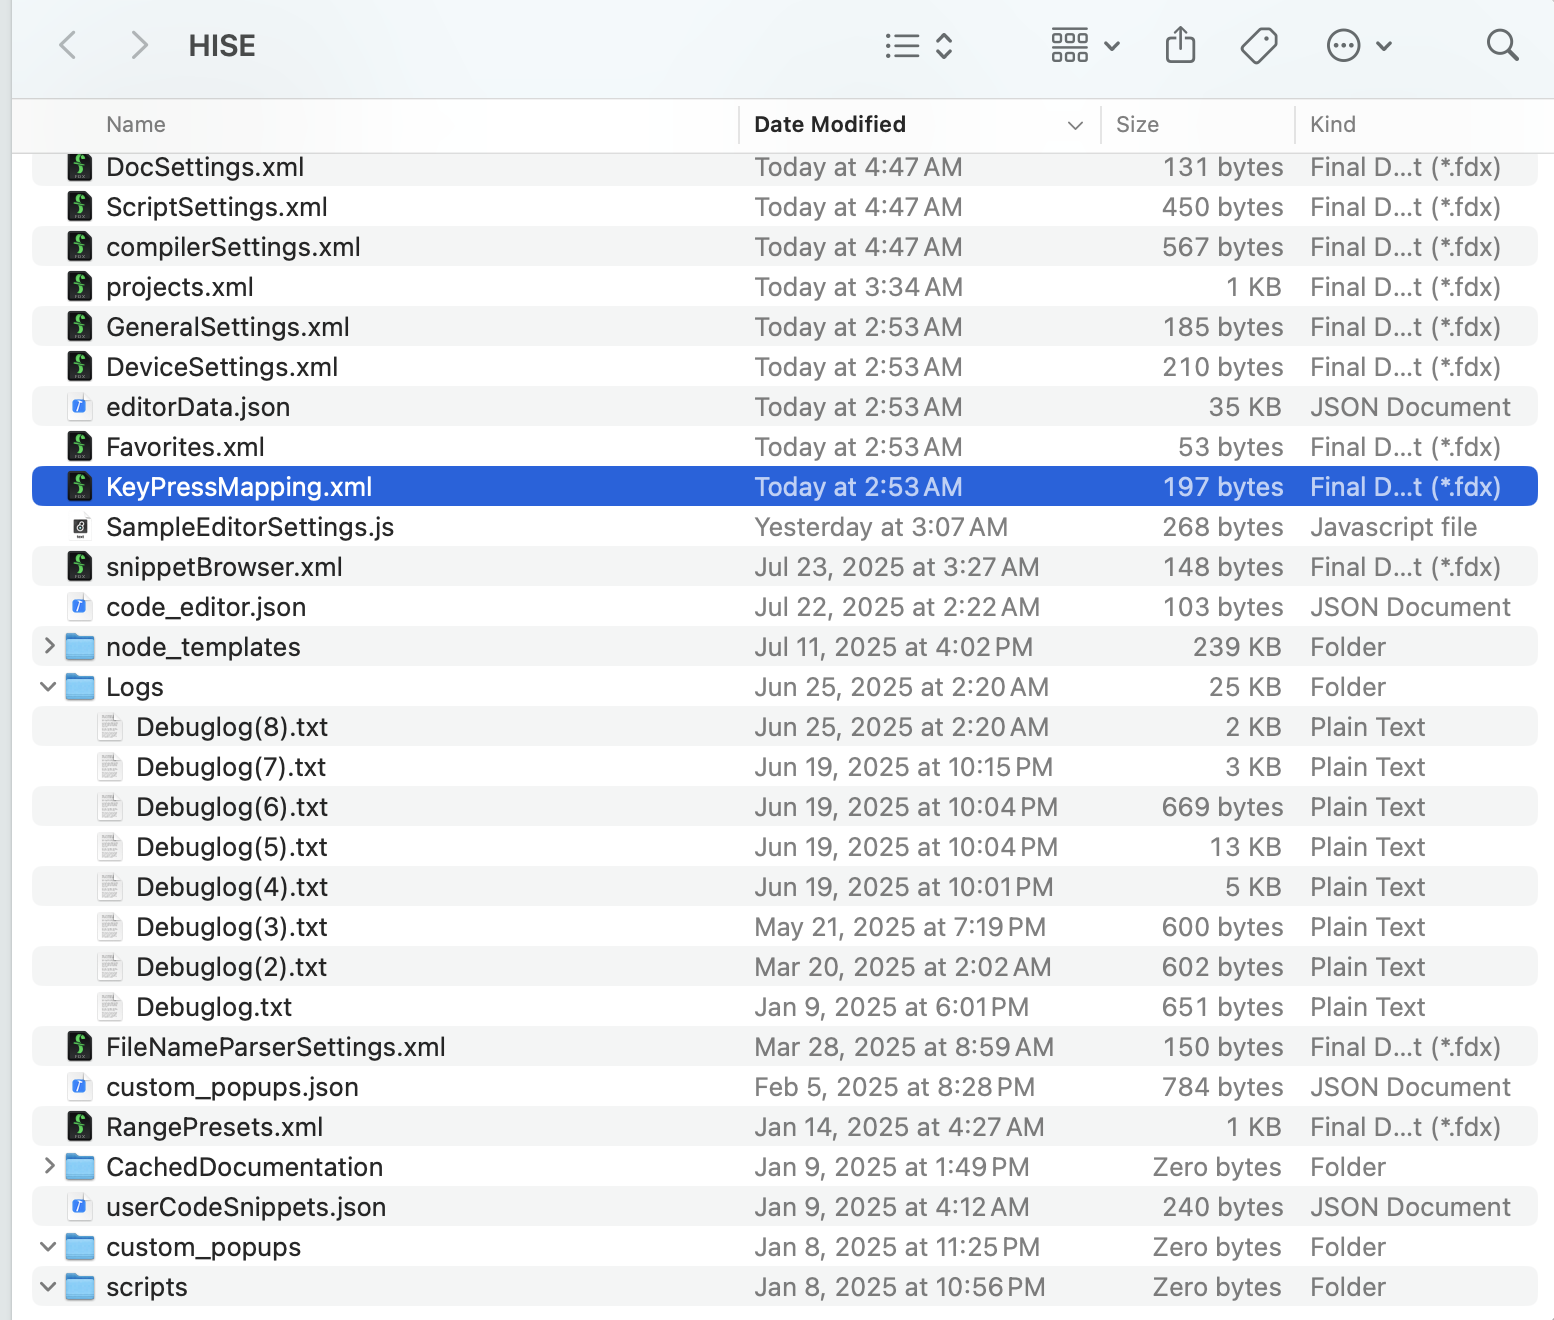Screen dimensions: 1554x1320
Task: Select the Debuglog(8).txt text icon
Action: coord(110,727)
